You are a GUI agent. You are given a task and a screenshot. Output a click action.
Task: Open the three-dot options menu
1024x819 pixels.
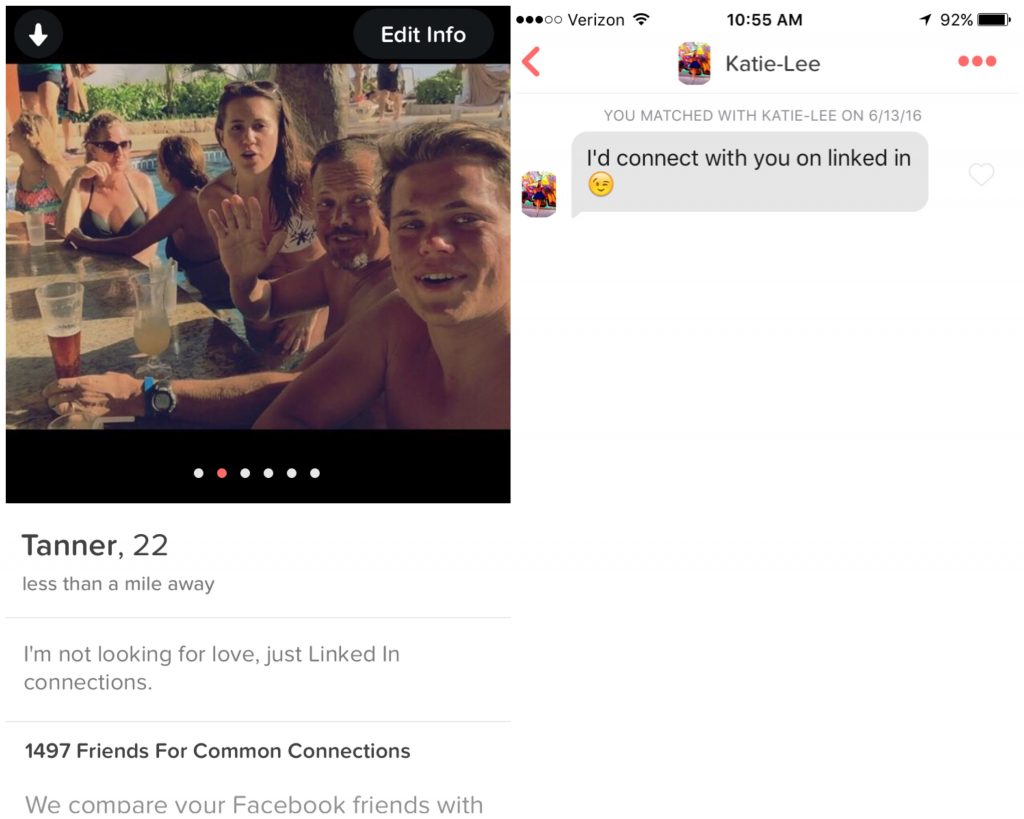(977, 61)
